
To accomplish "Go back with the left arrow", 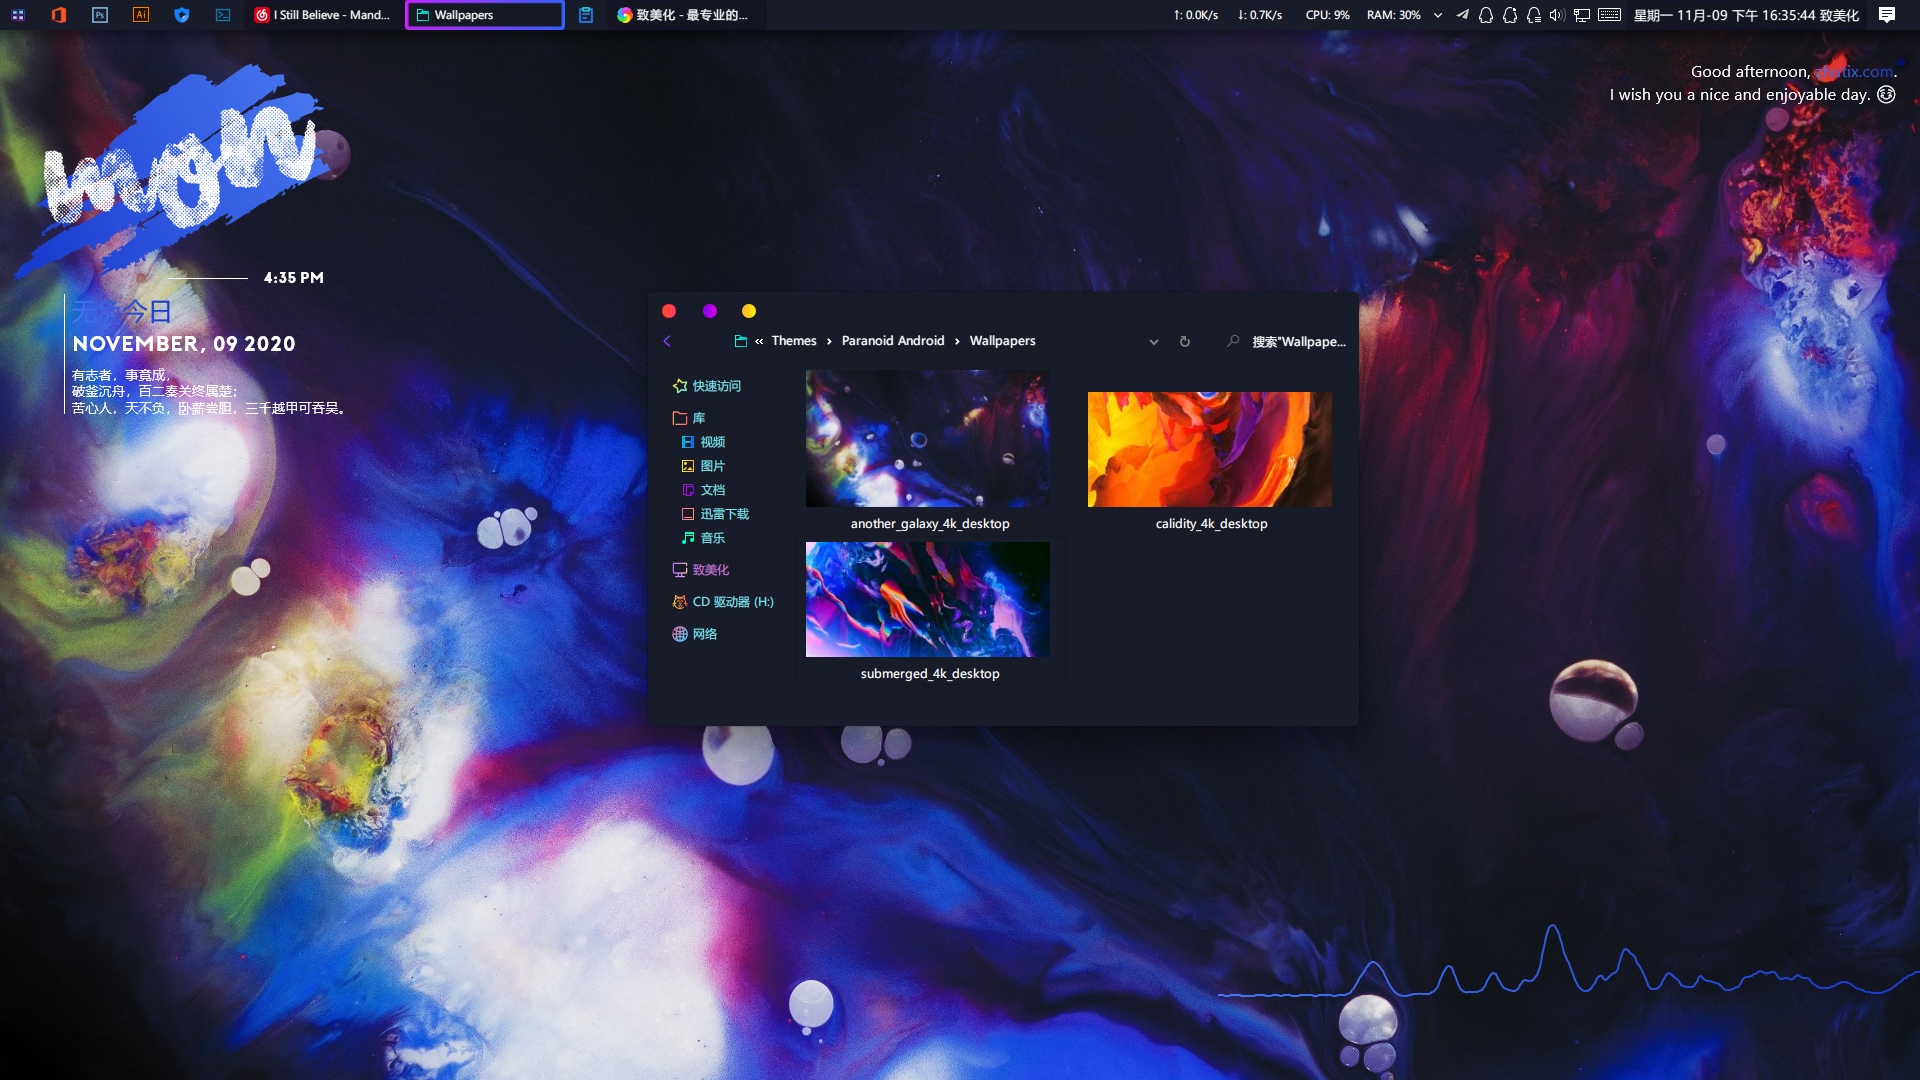I will coord(667,341).
